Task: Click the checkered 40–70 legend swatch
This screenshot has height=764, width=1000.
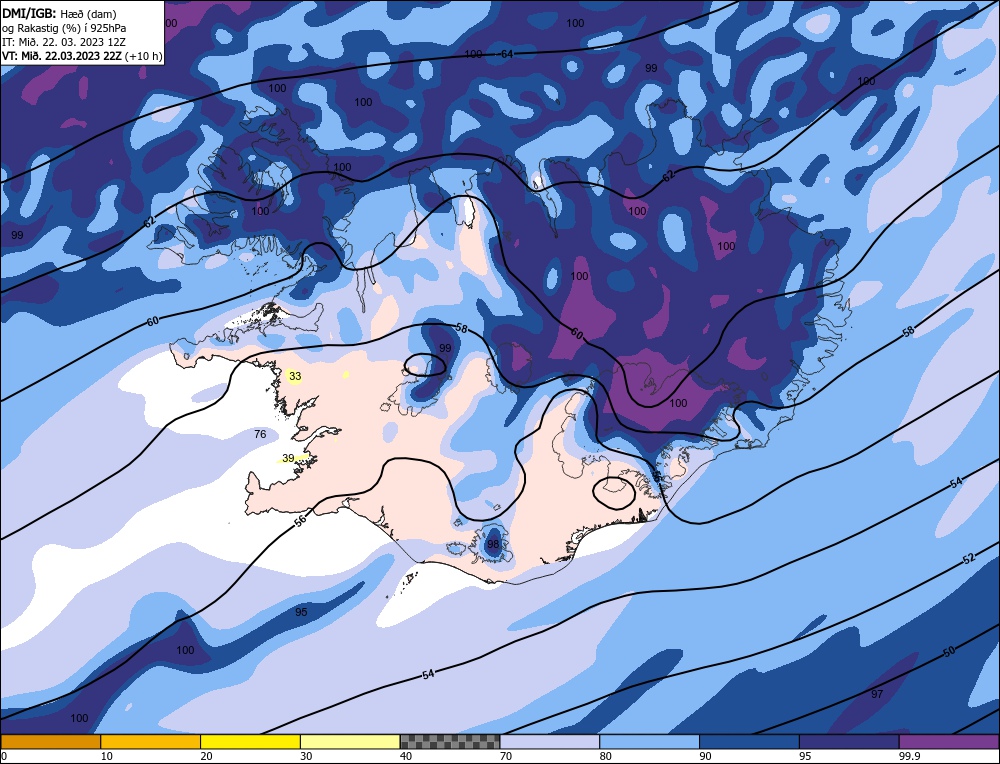Action: point(450,741)
